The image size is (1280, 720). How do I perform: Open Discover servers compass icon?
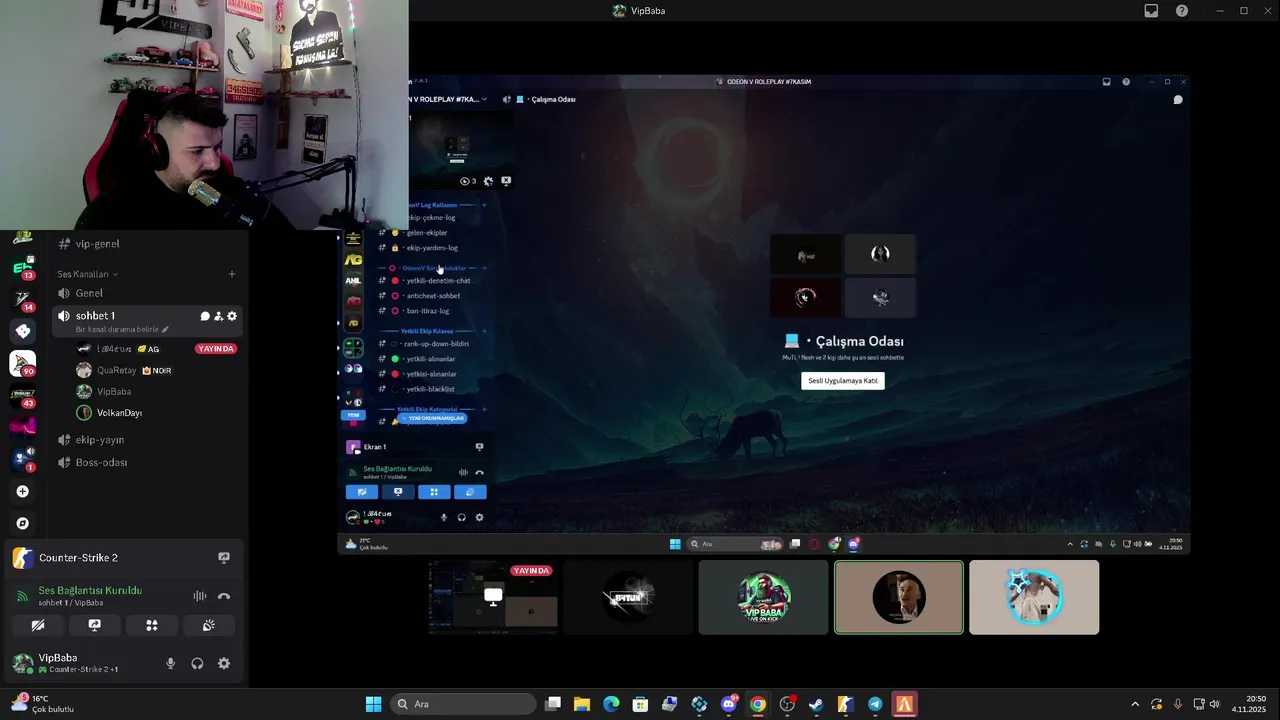[23, 523]
